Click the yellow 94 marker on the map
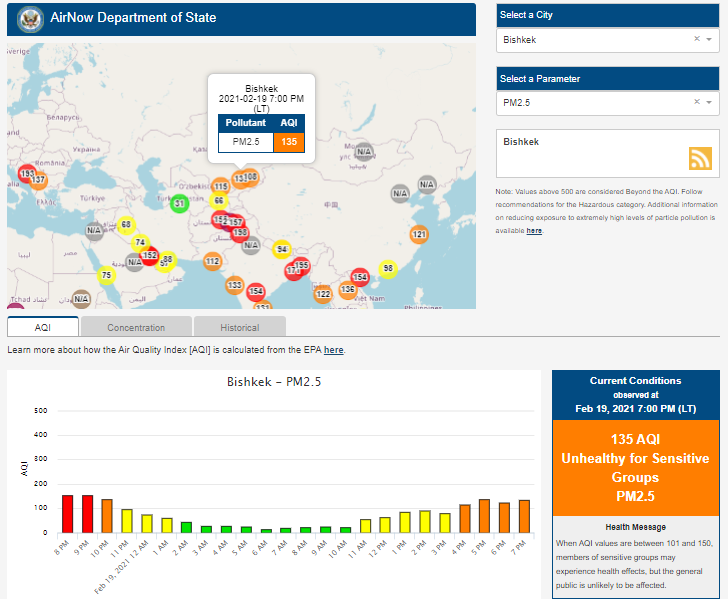Image resolution: width=728 pixels, height=599 pixels. pos(282,250)
